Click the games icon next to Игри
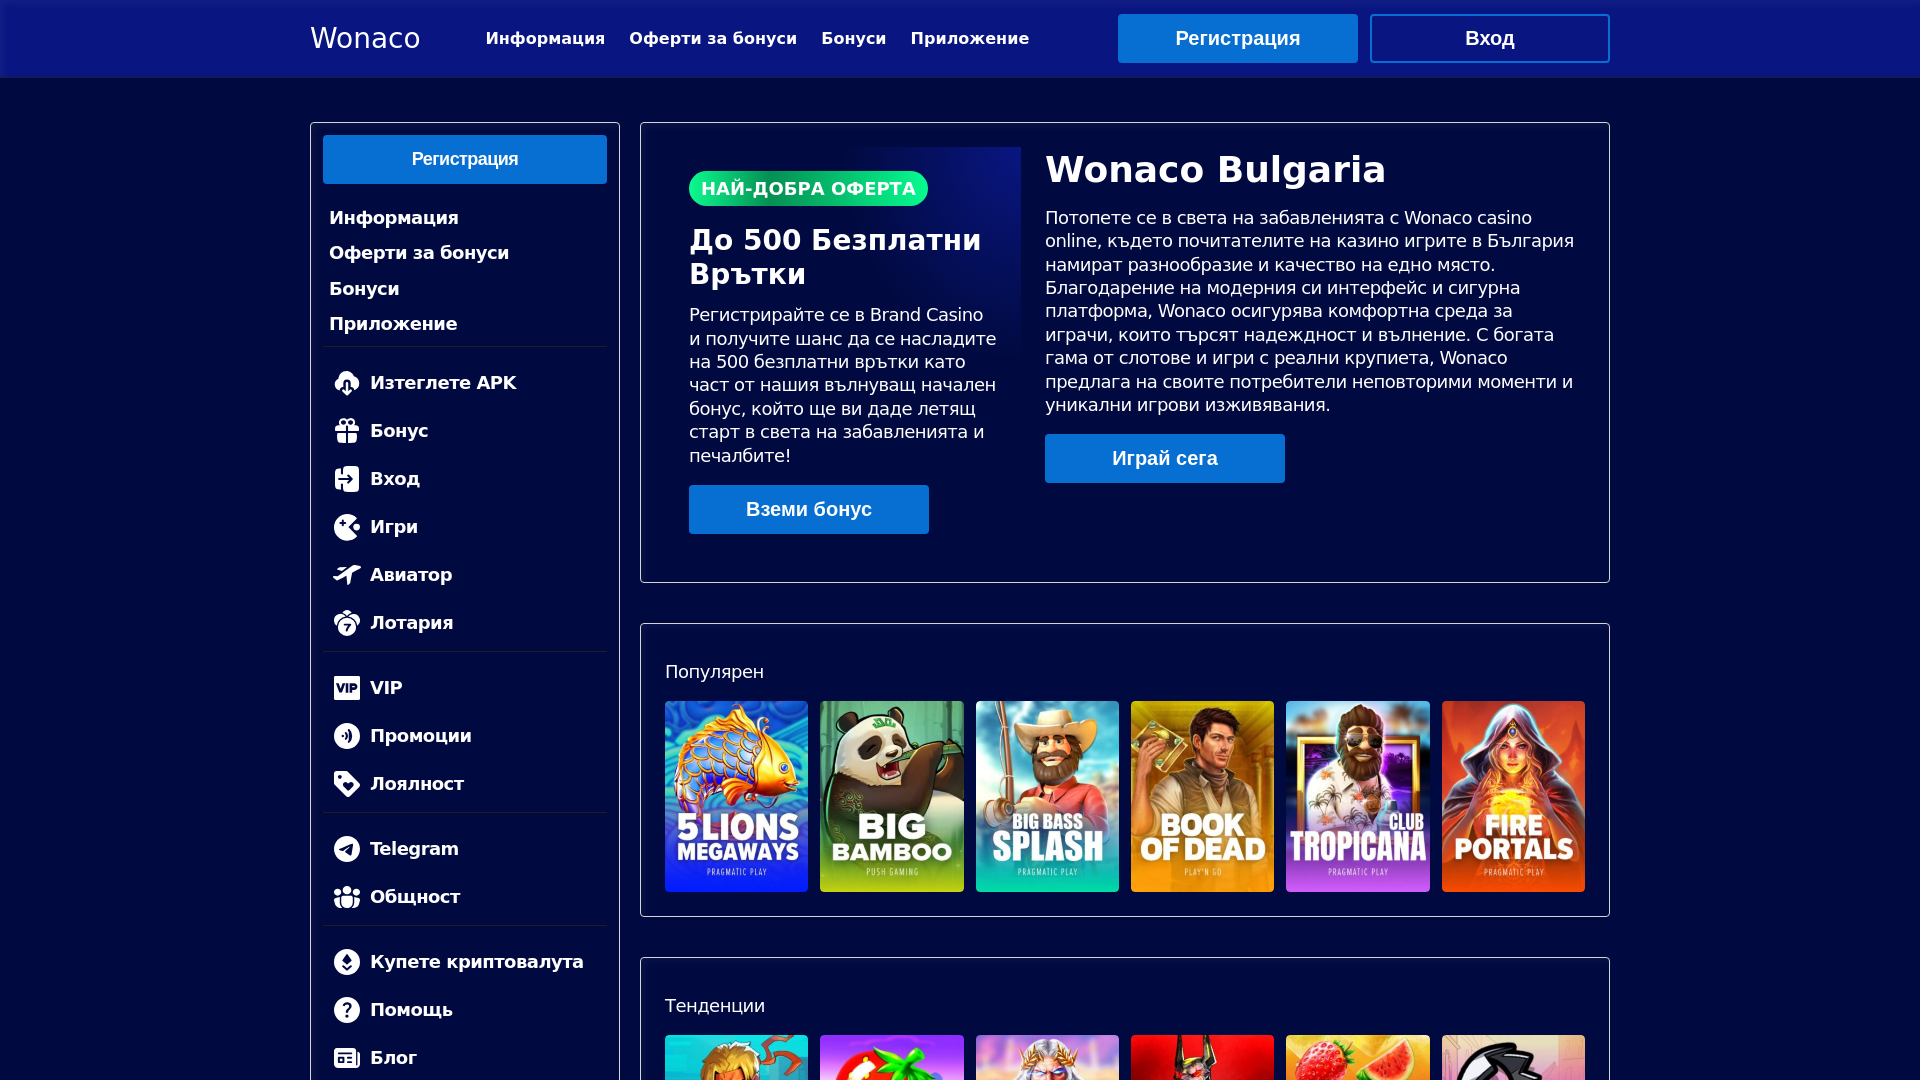This screenshot has height=1080, width=1920. [x=347, y=527]
